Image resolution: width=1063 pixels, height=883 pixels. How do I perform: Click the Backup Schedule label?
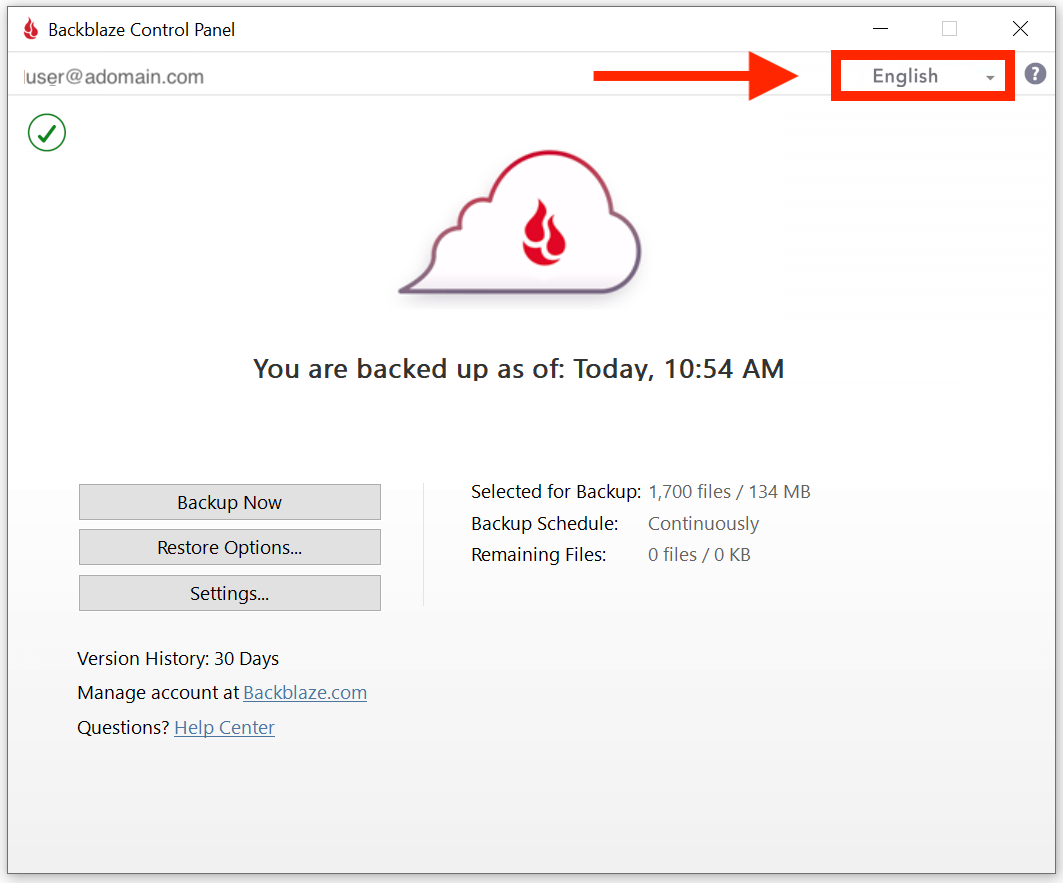click(545, 524)
